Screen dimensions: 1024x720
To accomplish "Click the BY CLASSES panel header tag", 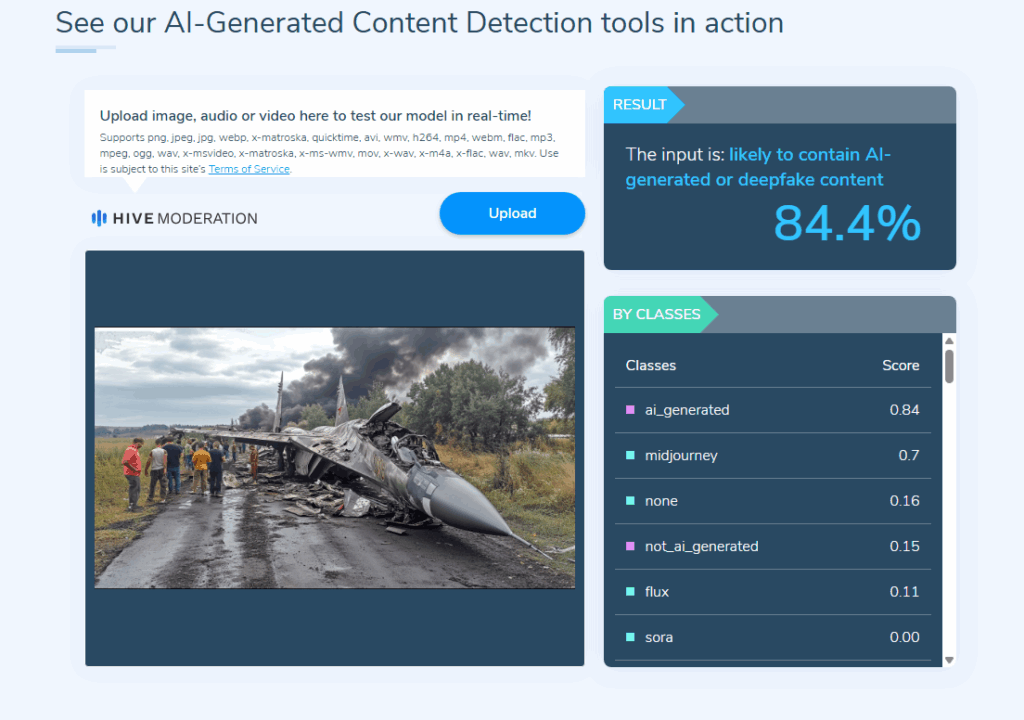I will coord(660,314).
